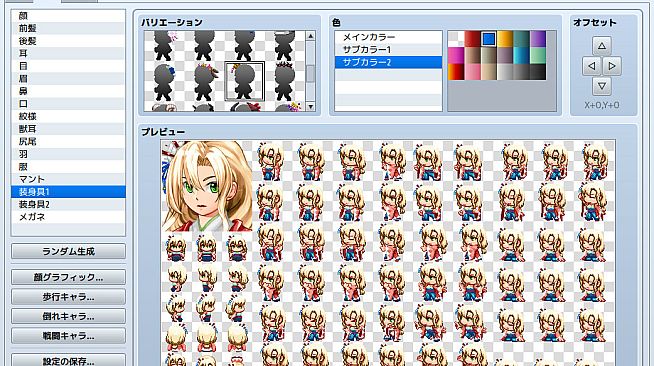The width and height of the screenshot is (654, 366).
Task: Select 服 in the parts list
Action: (x=68, y=166)
